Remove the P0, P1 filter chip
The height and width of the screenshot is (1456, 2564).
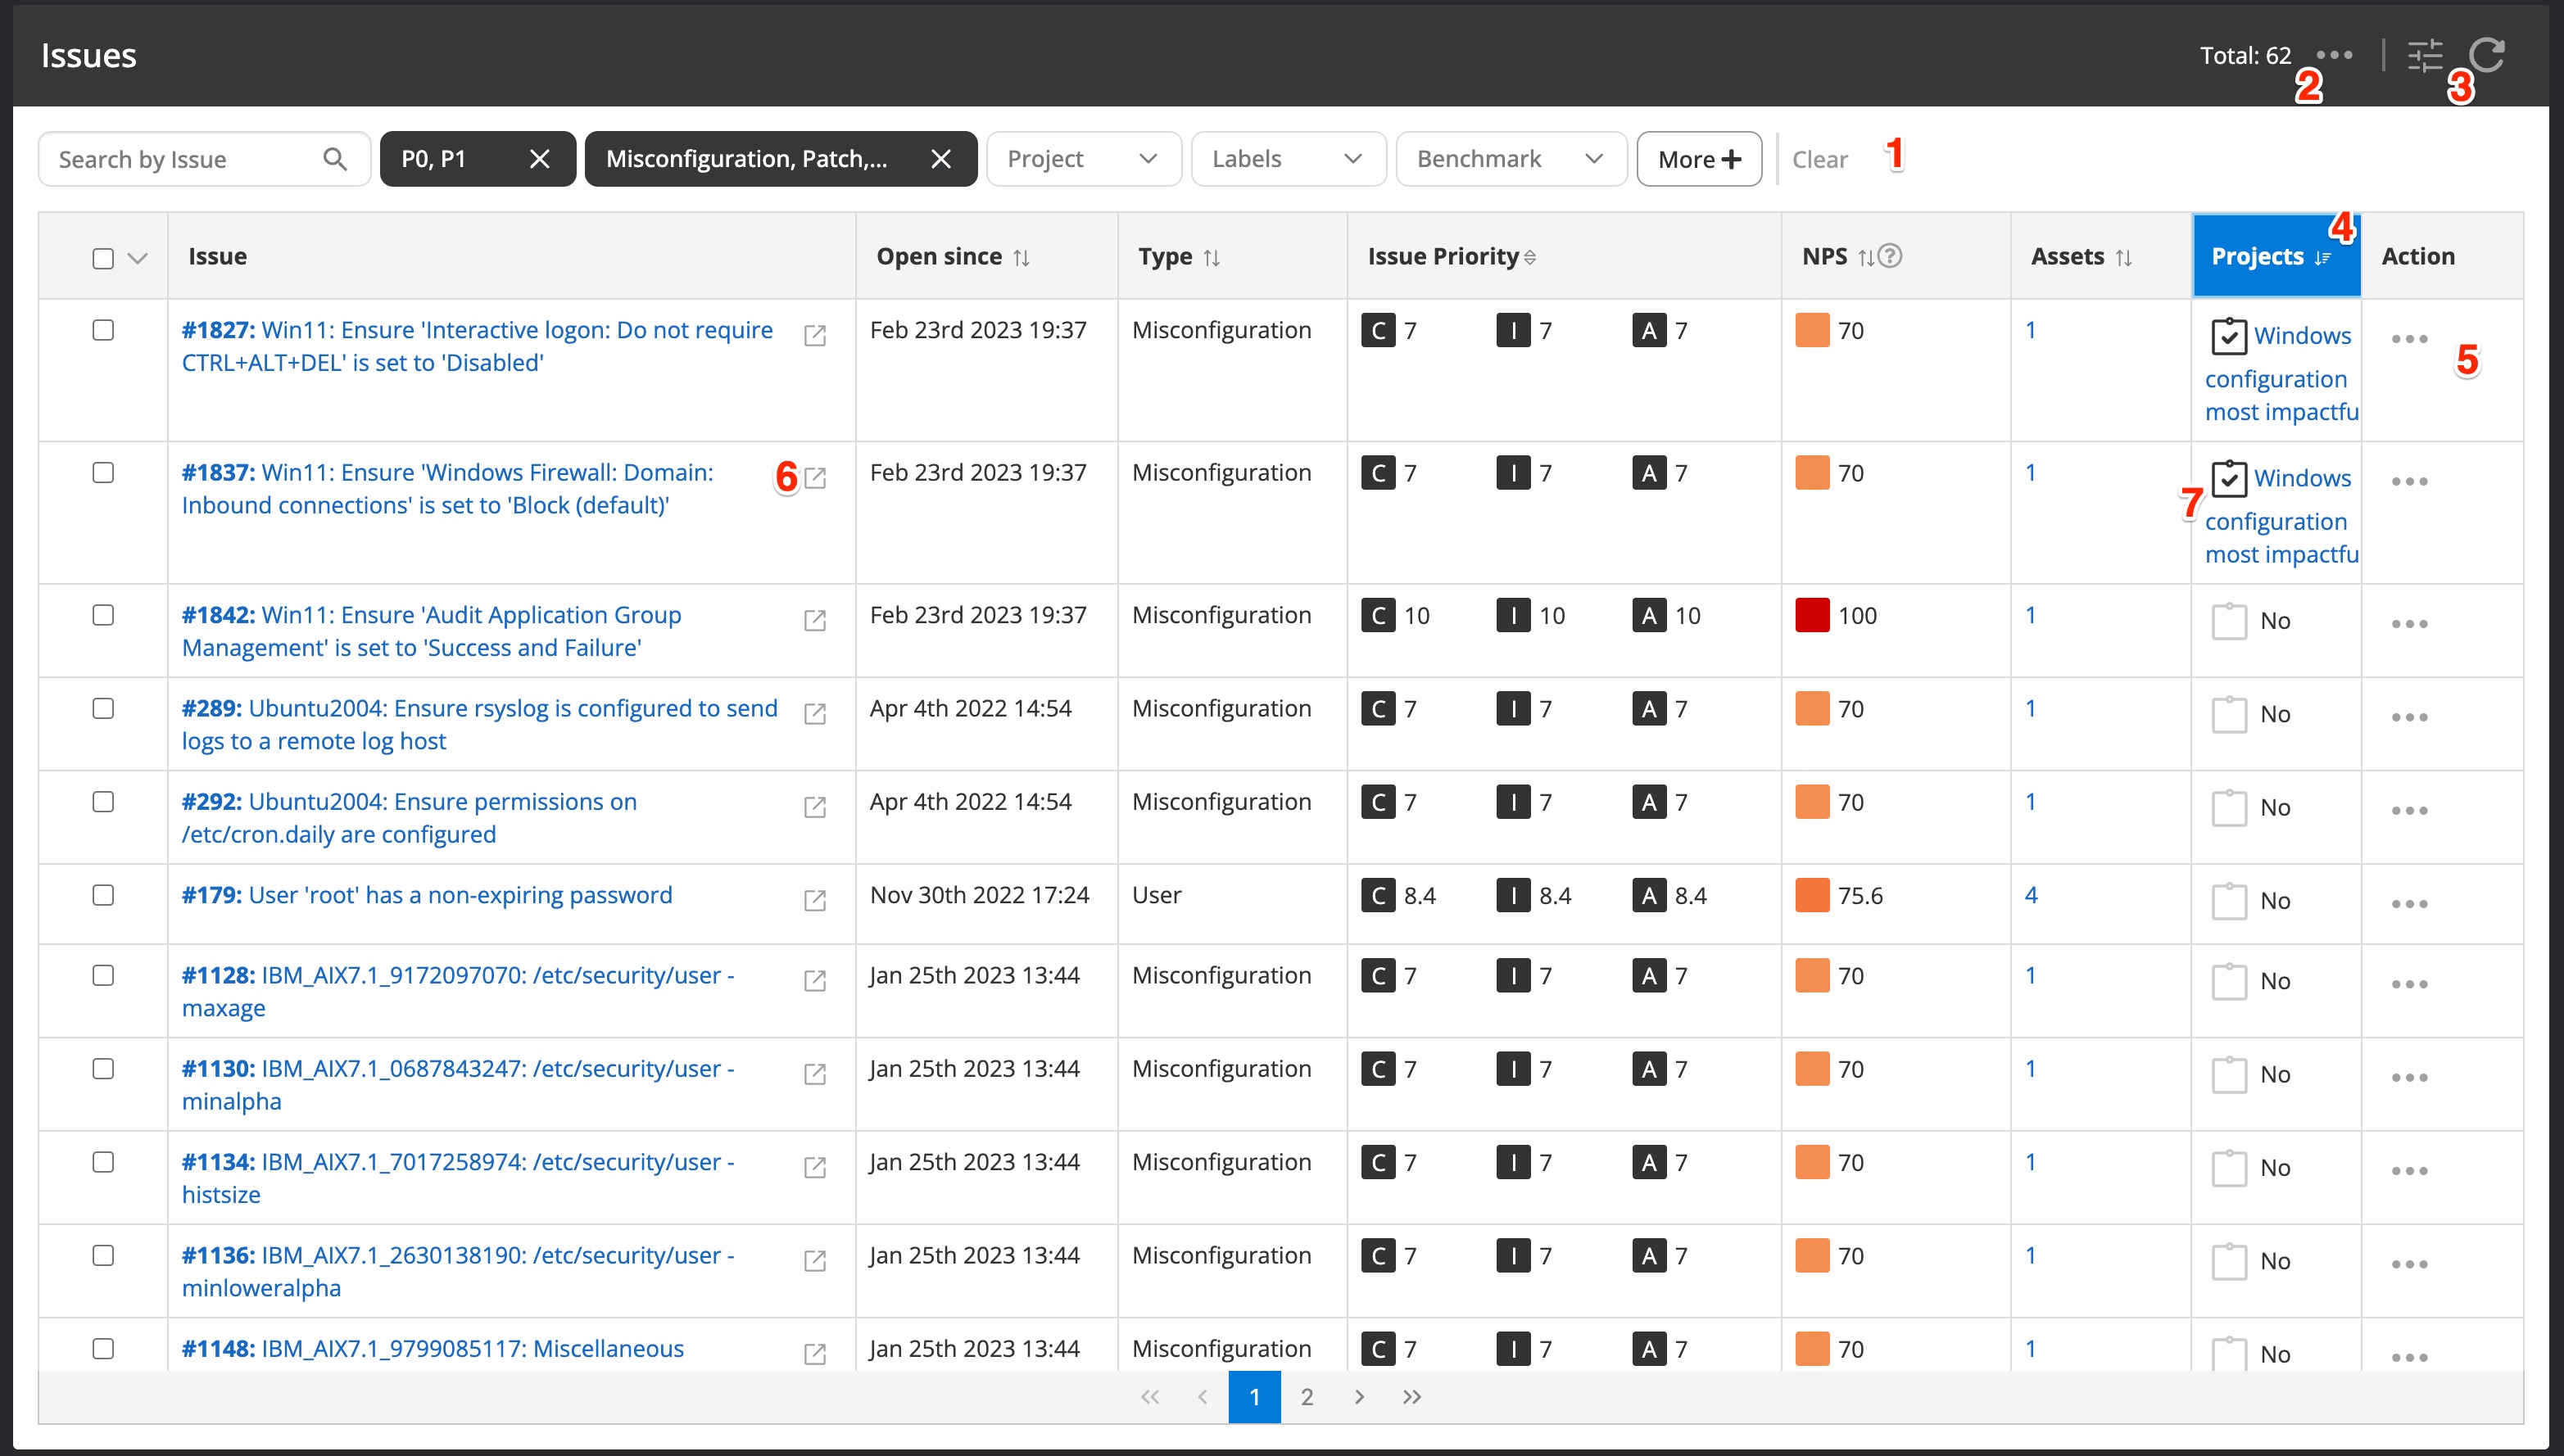(x=539, y=159)
